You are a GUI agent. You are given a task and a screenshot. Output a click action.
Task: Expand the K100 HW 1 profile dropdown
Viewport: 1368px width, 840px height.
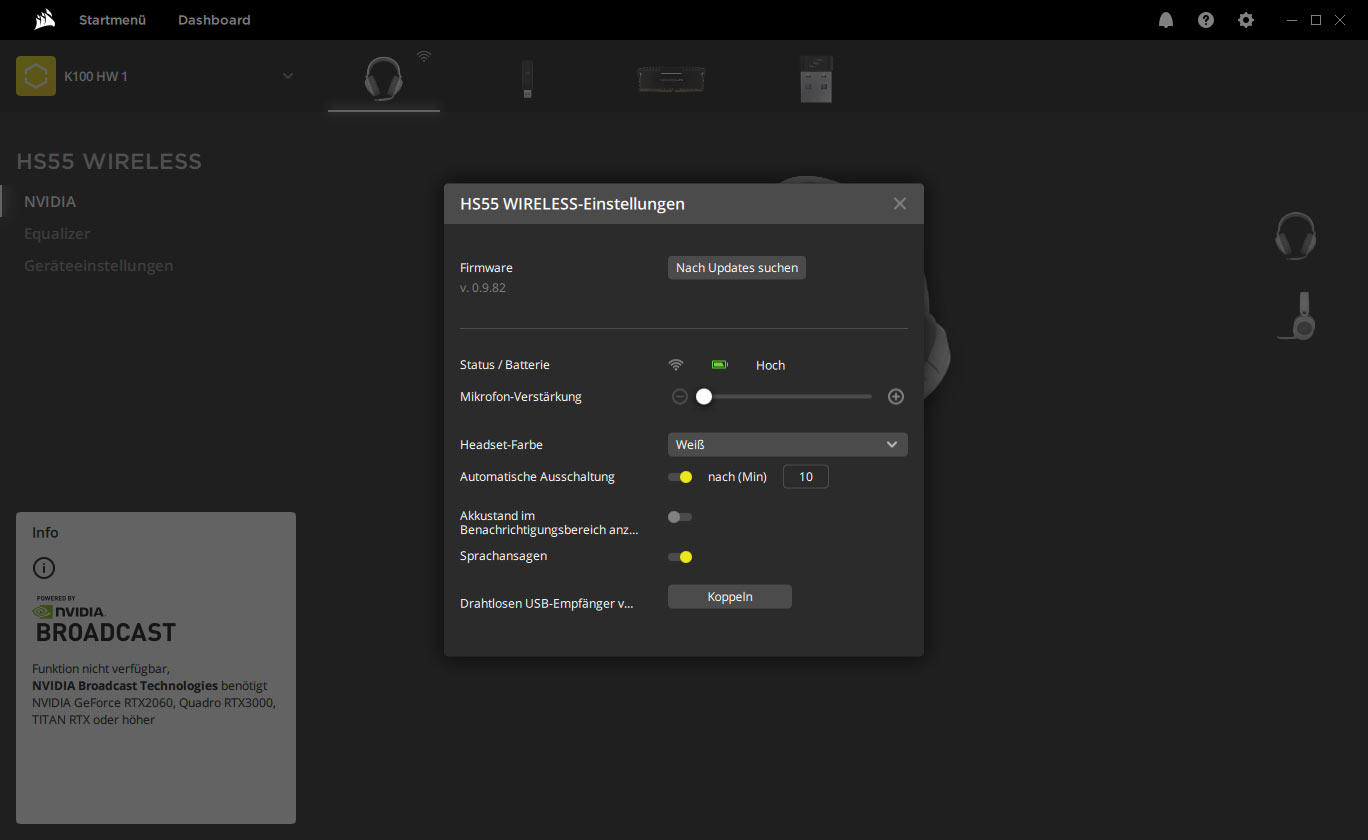[x=288, y=76]
